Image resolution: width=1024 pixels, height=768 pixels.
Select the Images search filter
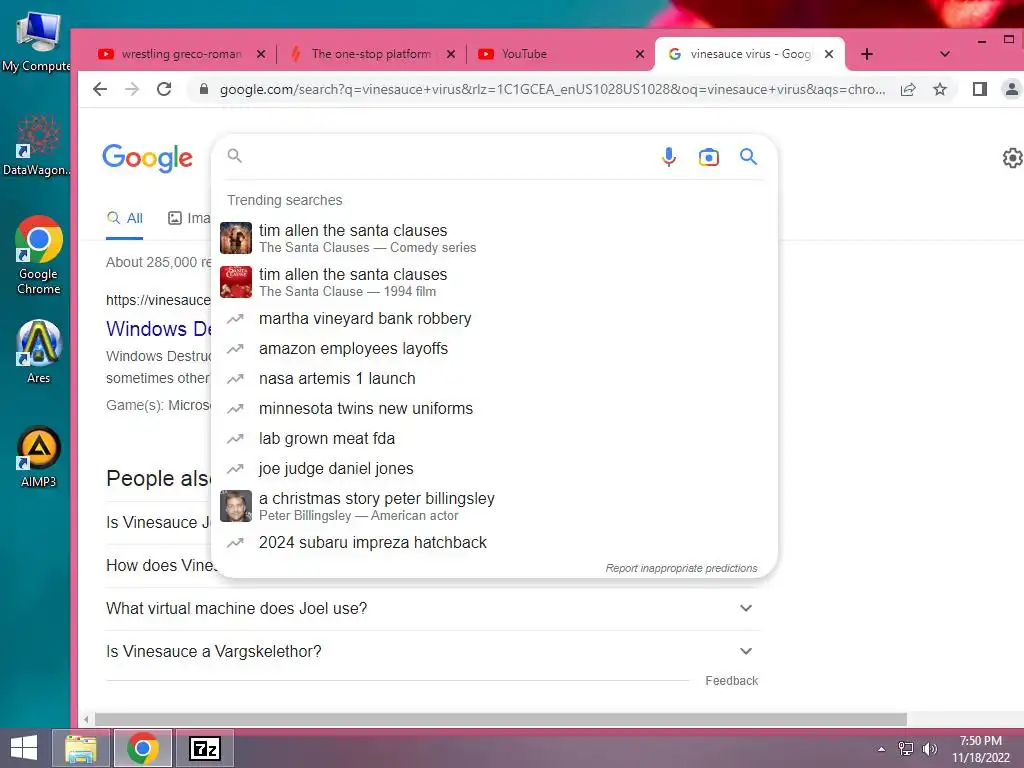[189, 218]
